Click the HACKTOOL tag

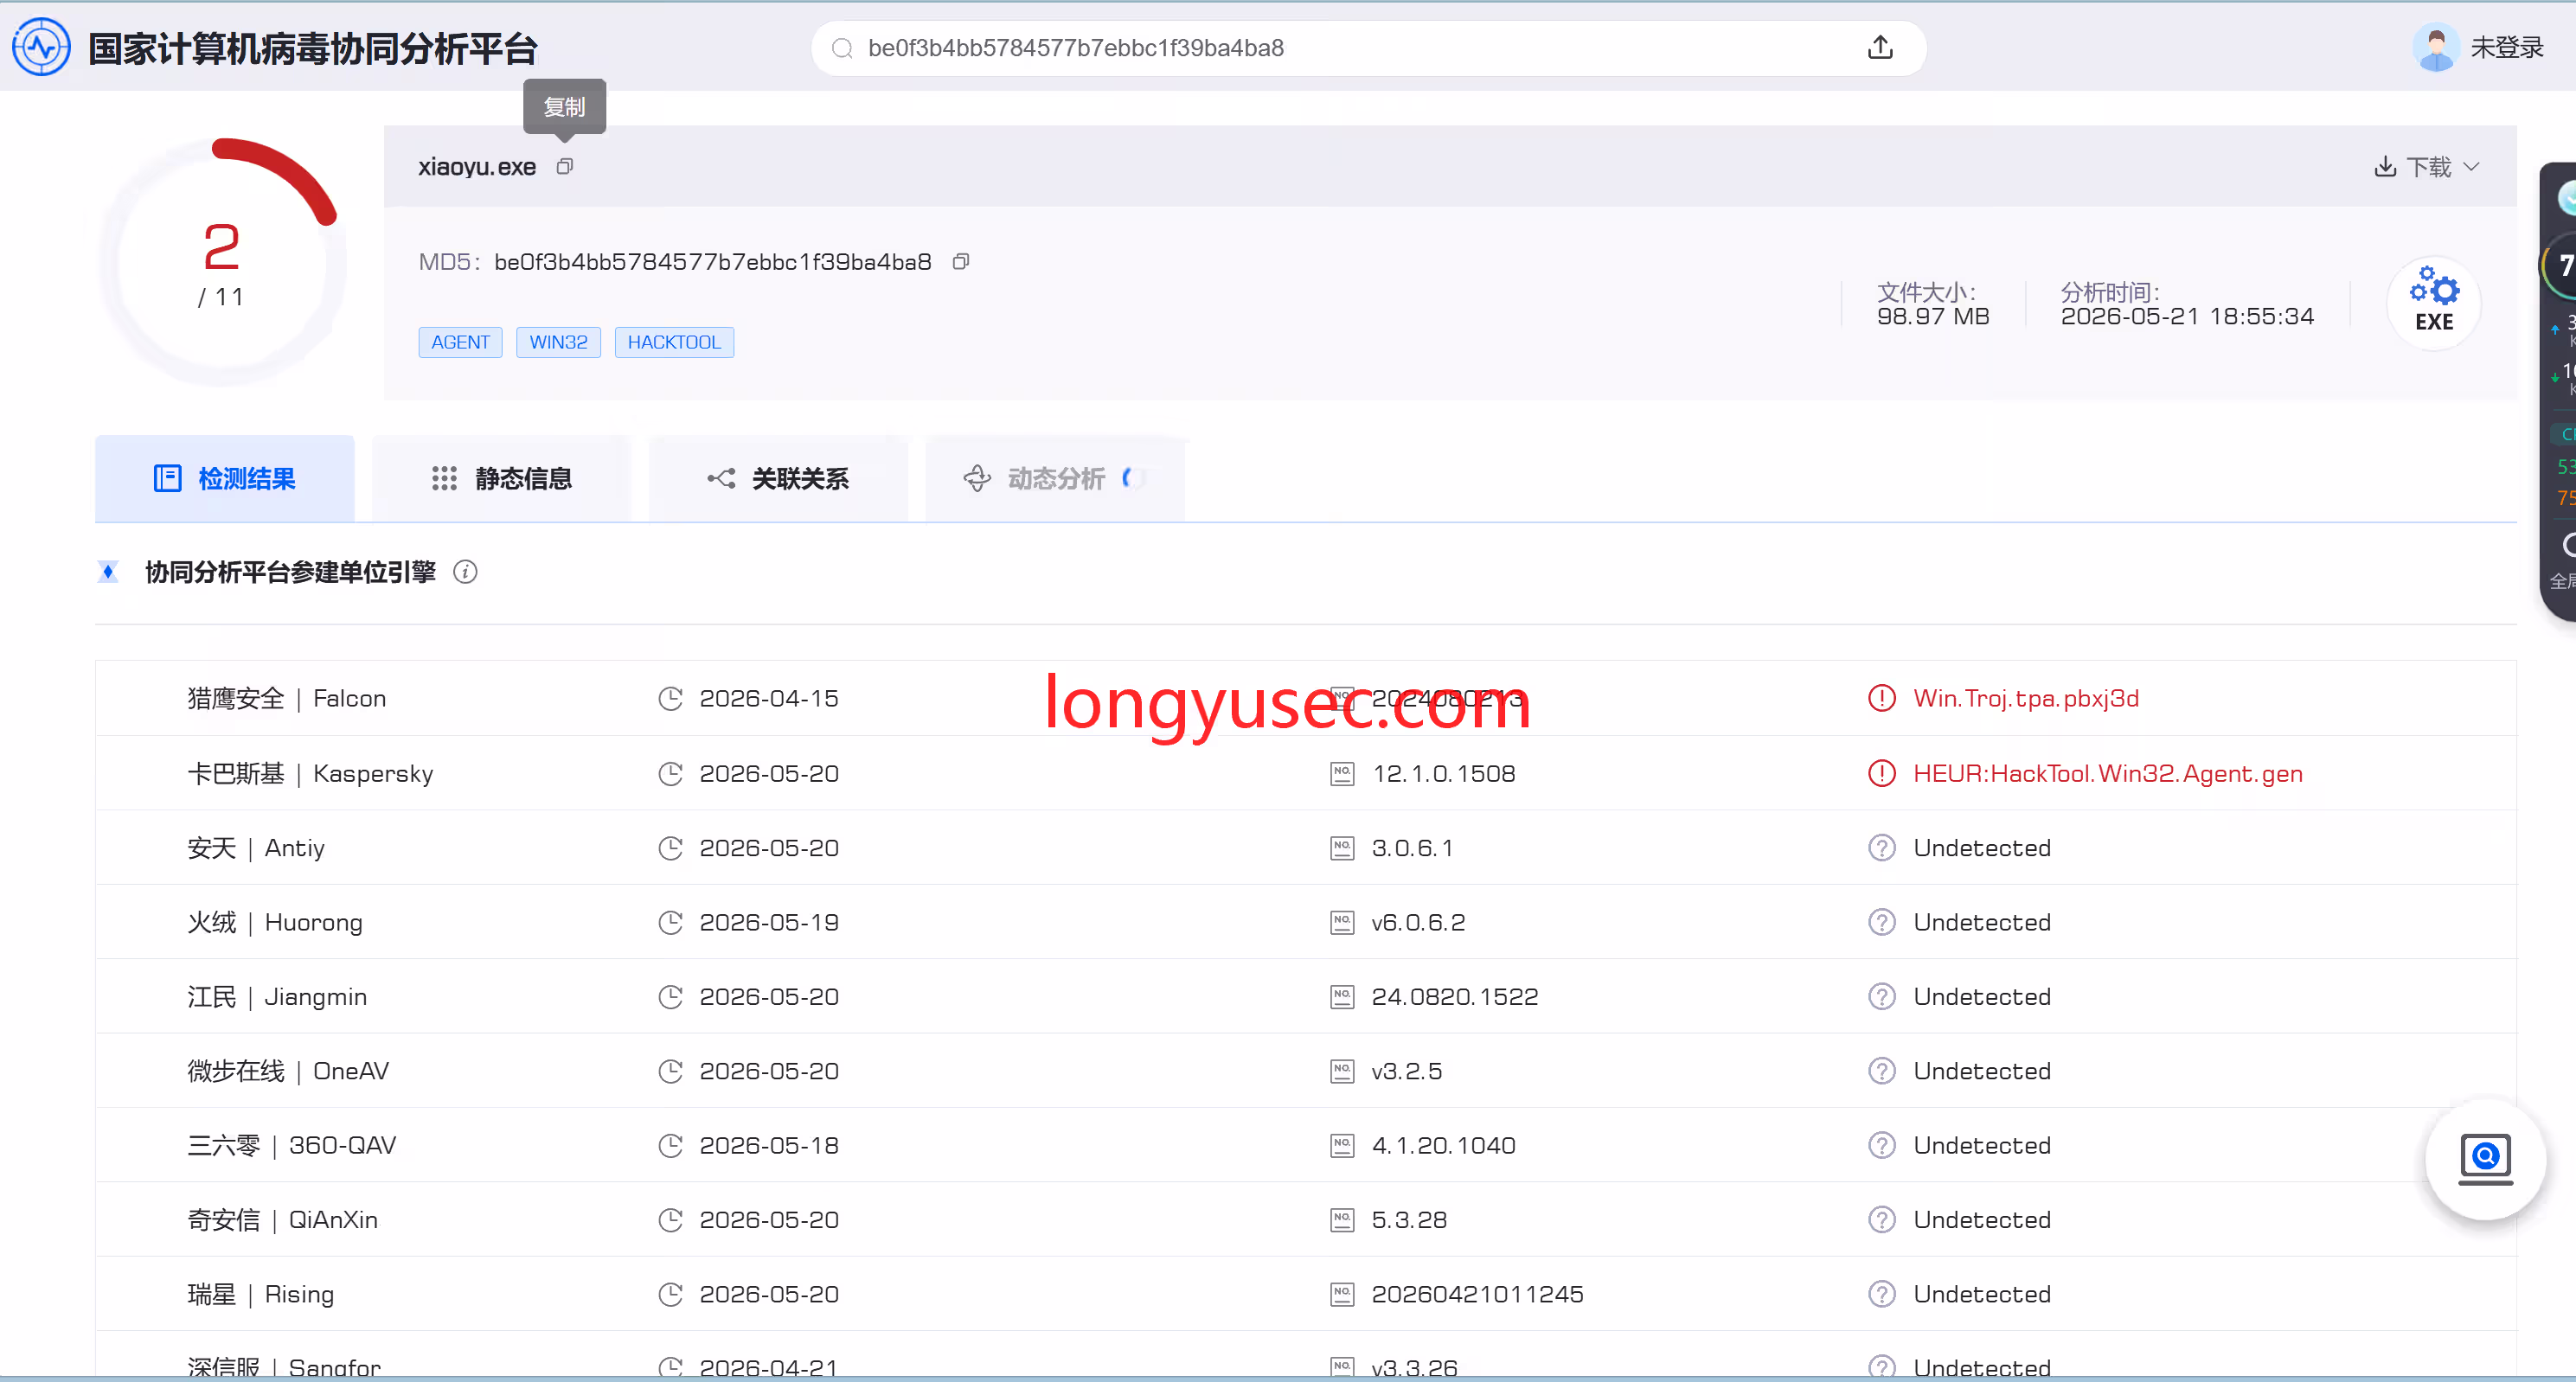tap(674, 342)
